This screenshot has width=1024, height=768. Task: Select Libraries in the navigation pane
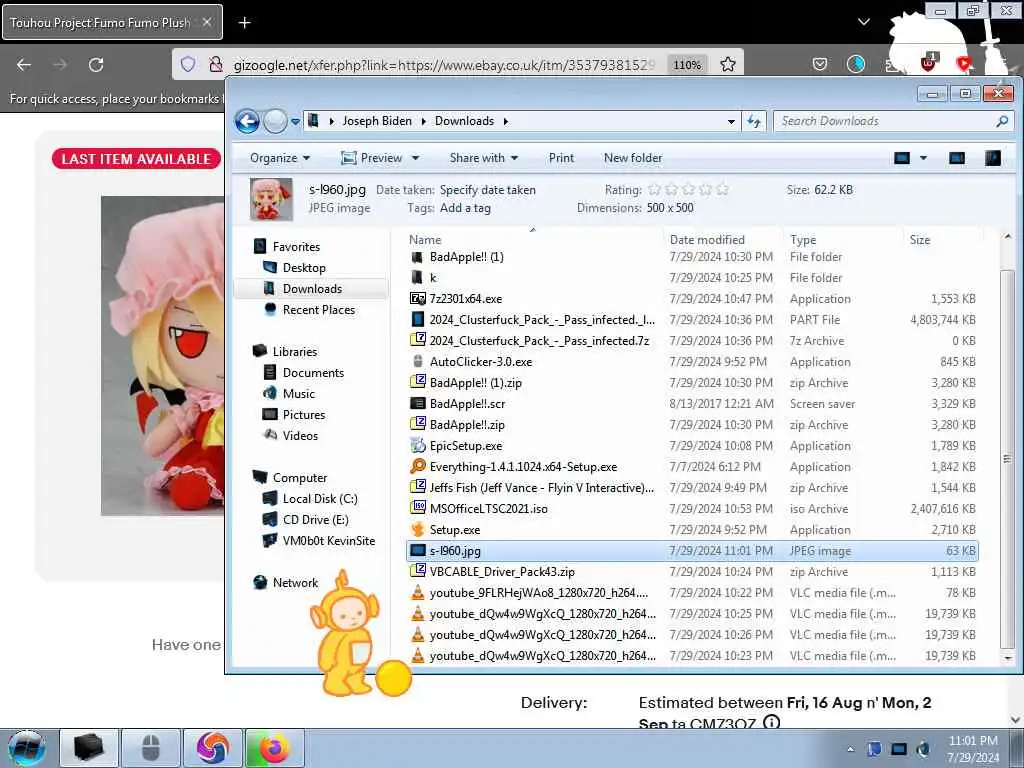tap(295, 351)
